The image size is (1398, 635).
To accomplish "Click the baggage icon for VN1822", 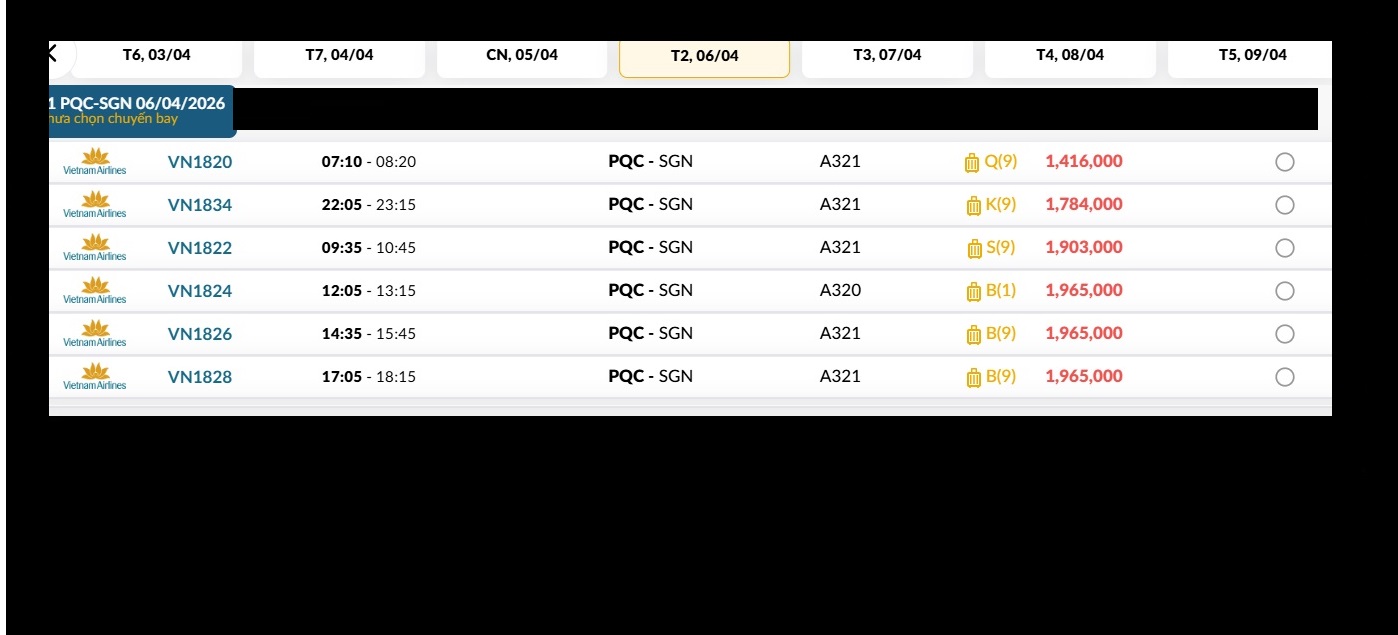I will point(973,249).
